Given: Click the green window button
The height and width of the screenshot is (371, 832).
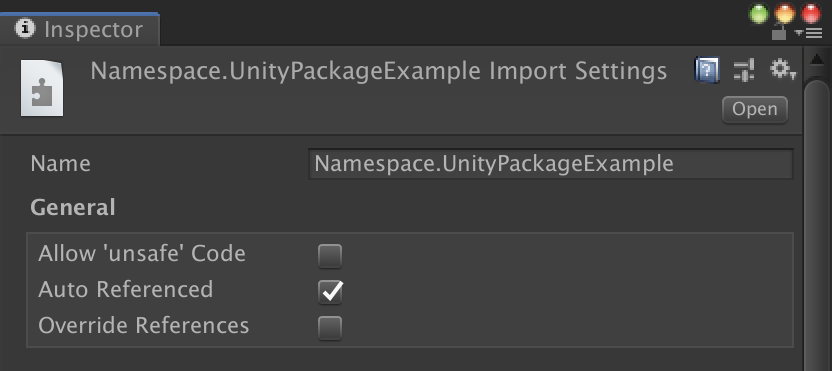Looking at the screenshot, I should pos(759,14).
